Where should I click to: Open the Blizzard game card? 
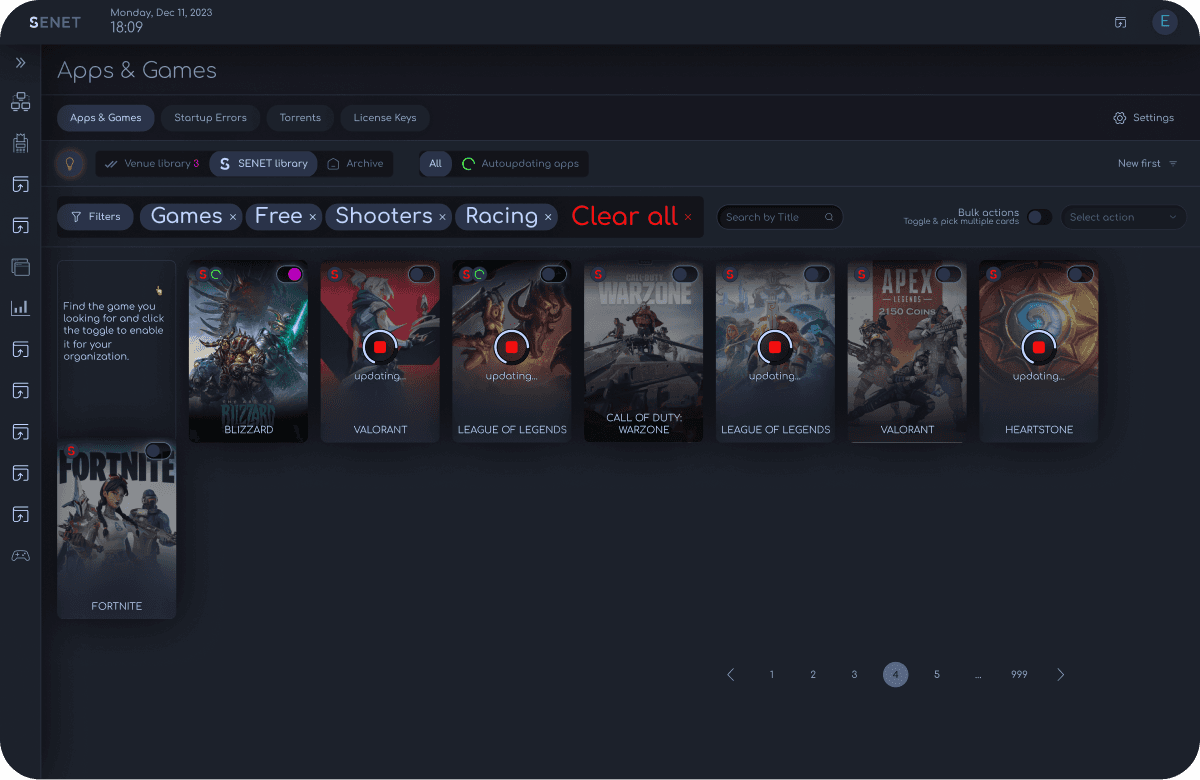248,351
